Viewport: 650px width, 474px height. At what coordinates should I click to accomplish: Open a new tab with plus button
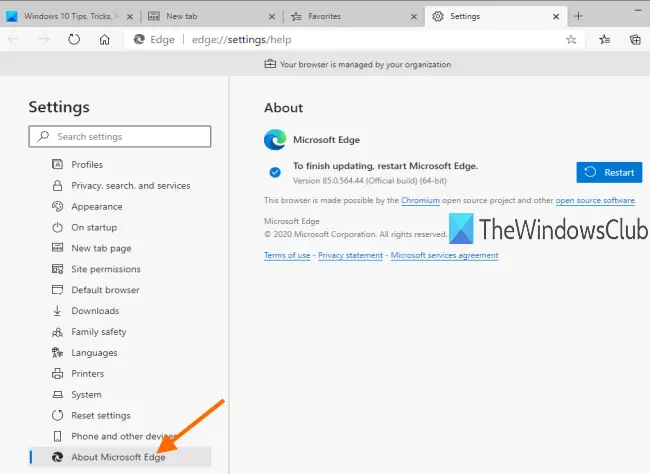578,16
